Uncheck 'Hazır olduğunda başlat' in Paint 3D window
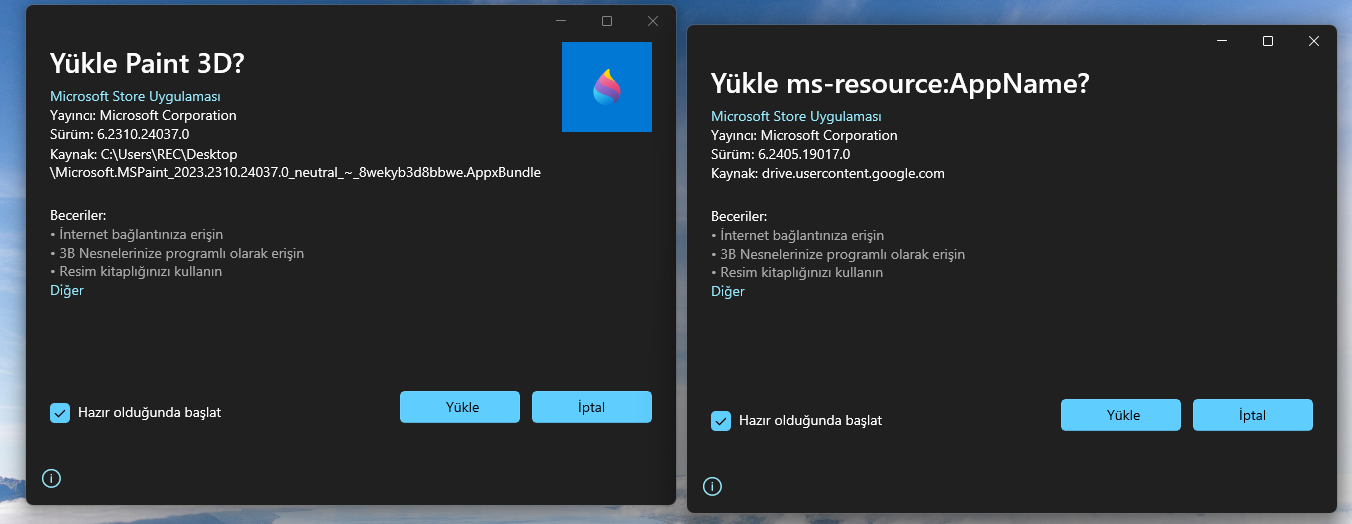This screenshot has height=524, width=1352. pos(60,412)
